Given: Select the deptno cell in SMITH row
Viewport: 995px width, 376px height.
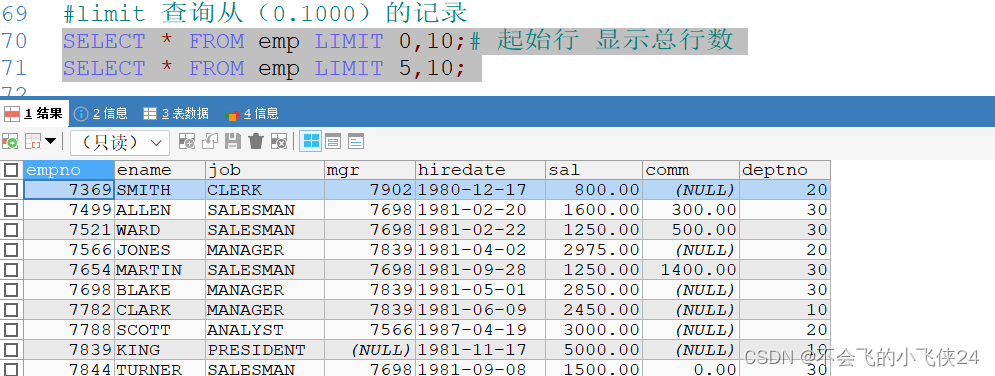Looking at the screenshot, I should pyautogui.click(x=785, y=190).
